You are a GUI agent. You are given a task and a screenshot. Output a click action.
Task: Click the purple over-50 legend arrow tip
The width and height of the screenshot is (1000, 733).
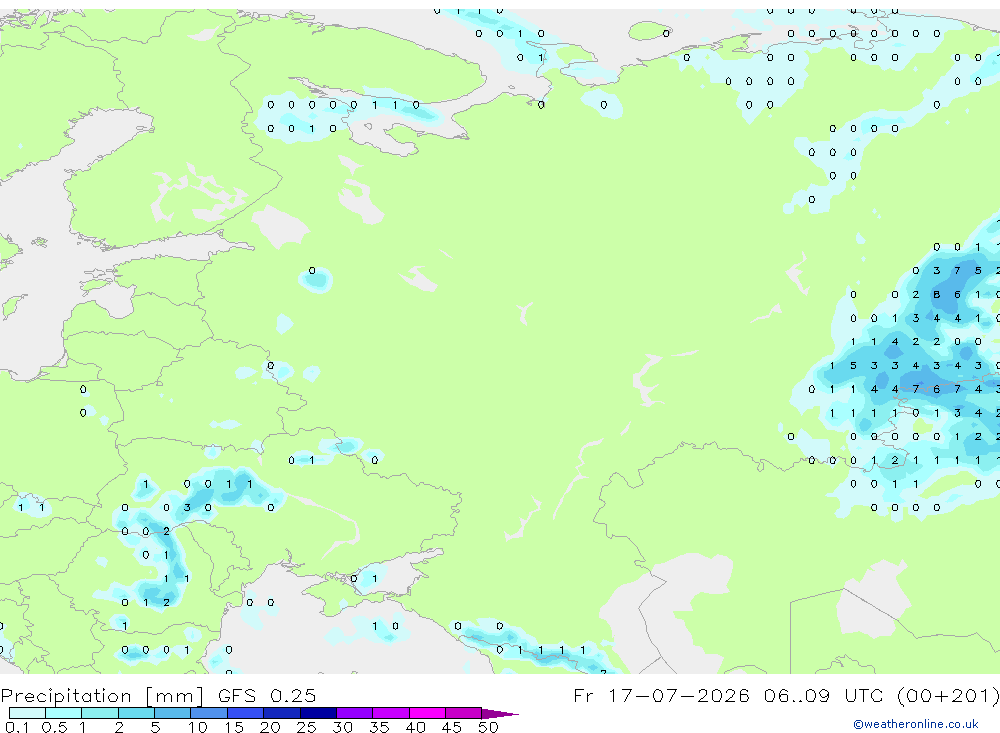point(501,714)
